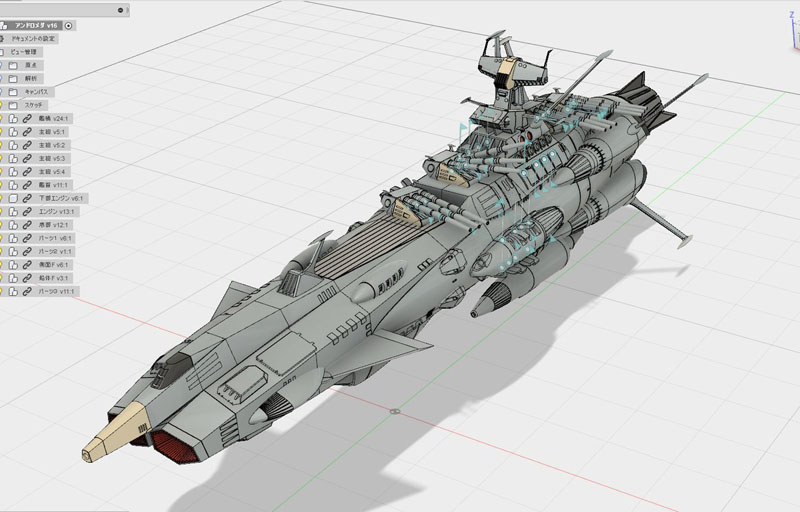Screen dimensions: 800x512
Task: Select the v12:1 component label
Action: click(x=53, y=225)
